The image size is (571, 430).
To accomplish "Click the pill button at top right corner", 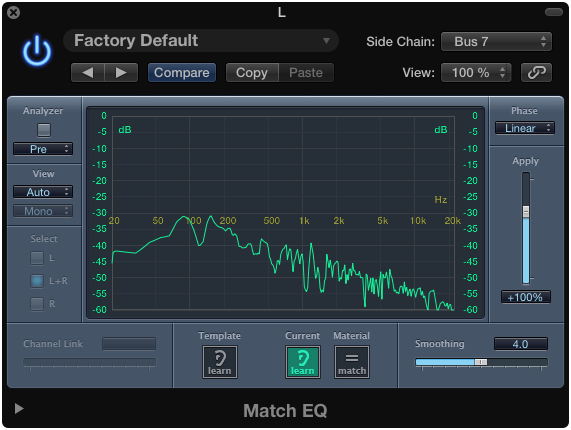I will [554, 12].
